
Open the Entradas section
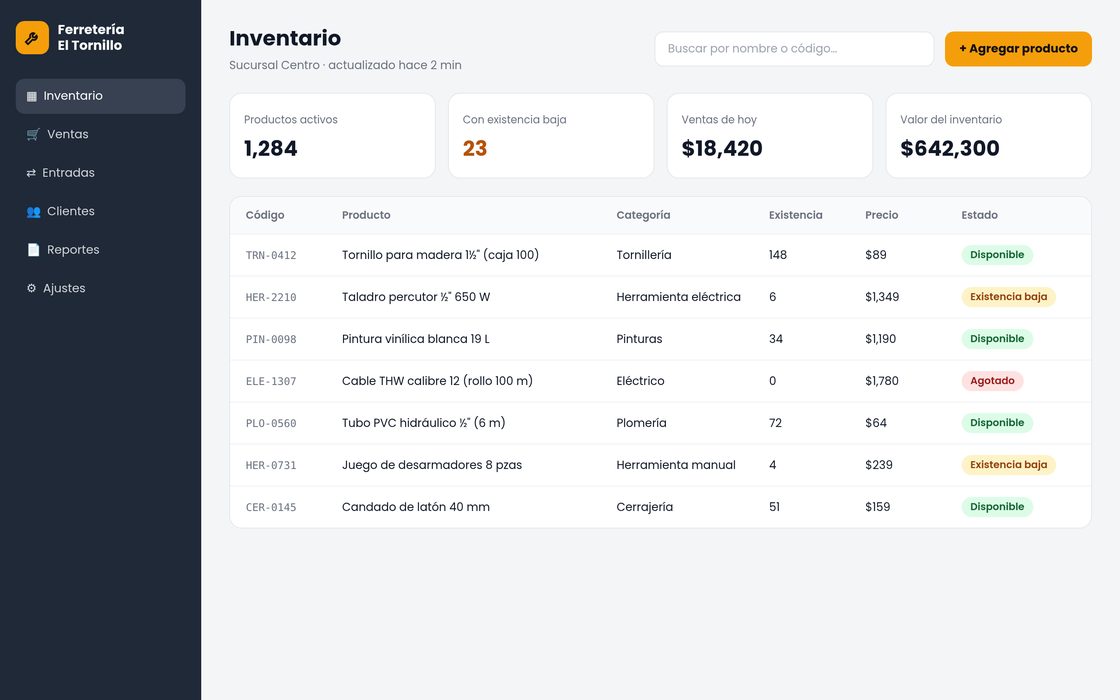101,173
